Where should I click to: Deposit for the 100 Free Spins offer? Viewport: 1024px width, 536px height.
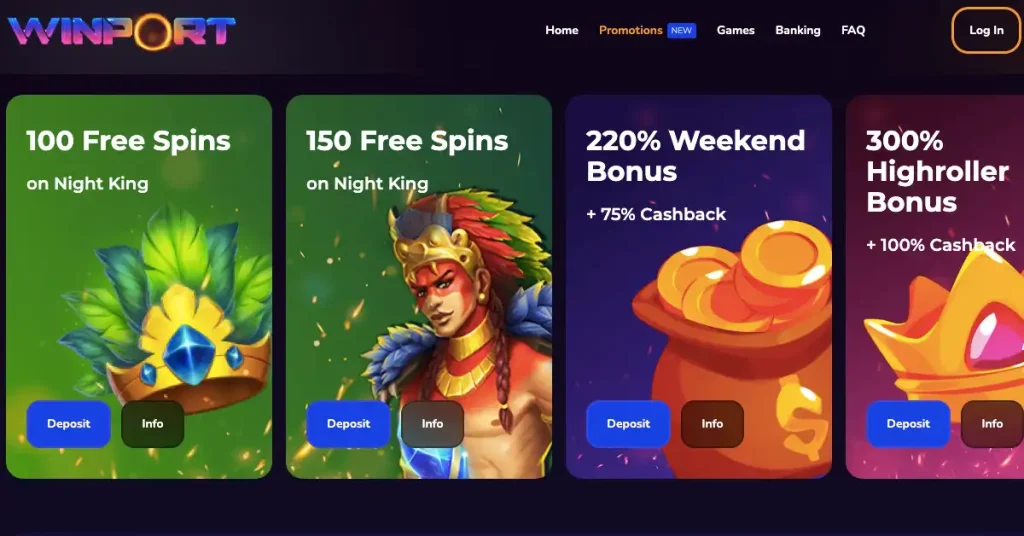69,424
